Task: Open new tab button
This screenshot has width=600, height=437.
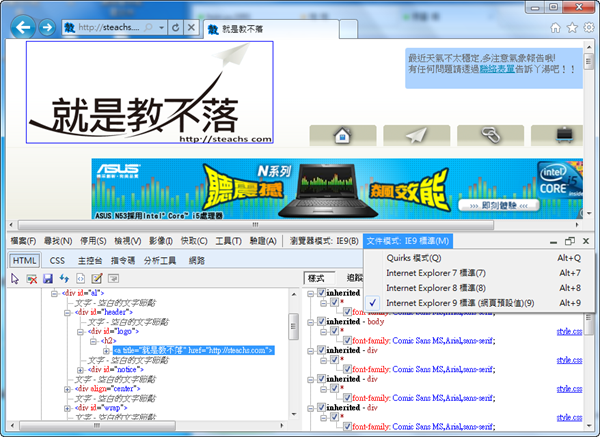Action: click(x=349, y=29)
